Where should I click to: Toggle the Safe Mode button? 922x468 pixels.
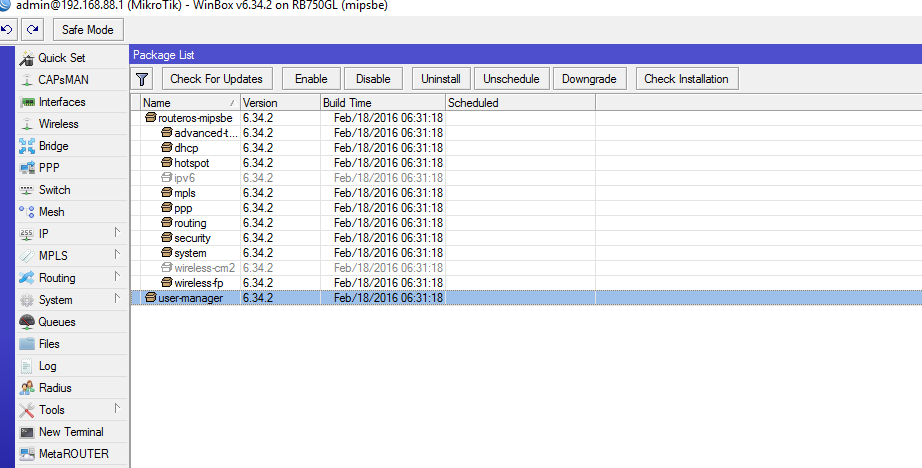[x=88, y=30]
